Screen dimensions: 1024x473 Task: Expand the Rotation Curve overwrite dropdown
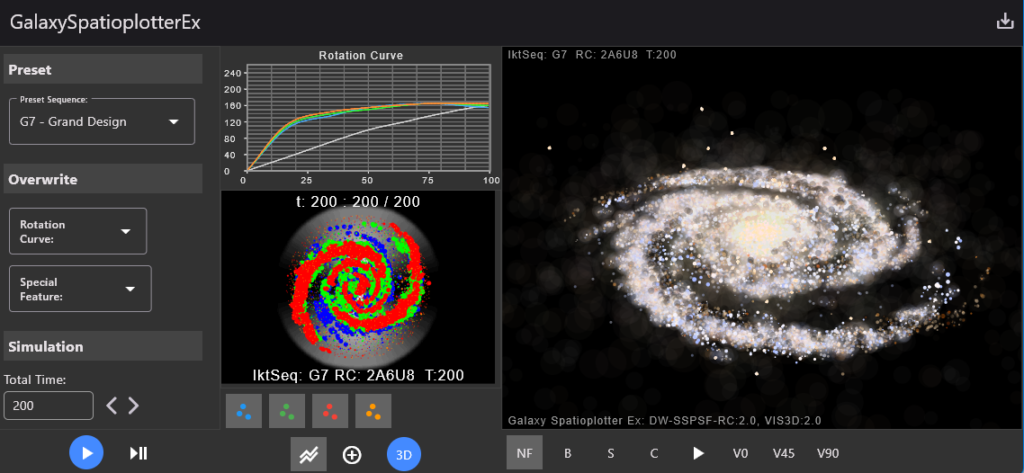click(79, 231)
